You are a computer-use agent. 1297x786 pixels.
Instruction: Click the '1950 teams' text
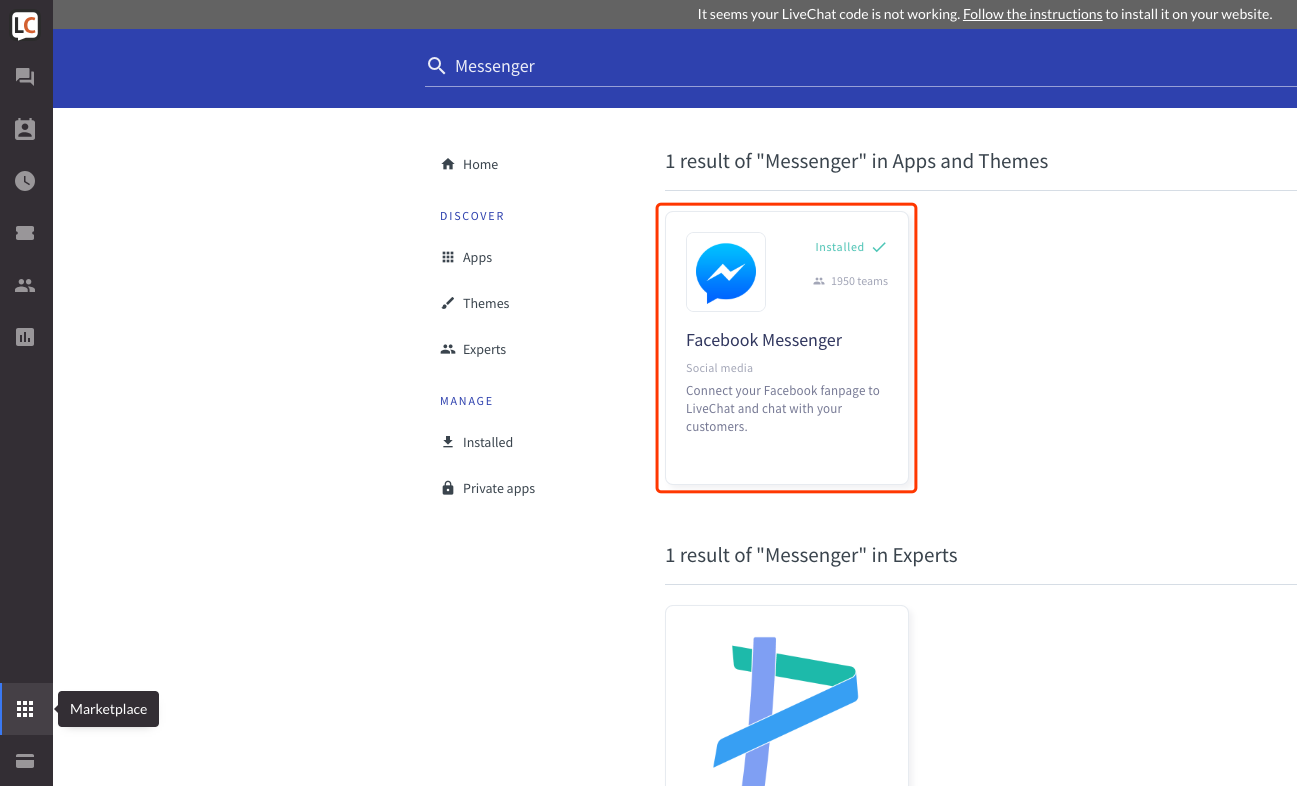[x=859, y=281]
